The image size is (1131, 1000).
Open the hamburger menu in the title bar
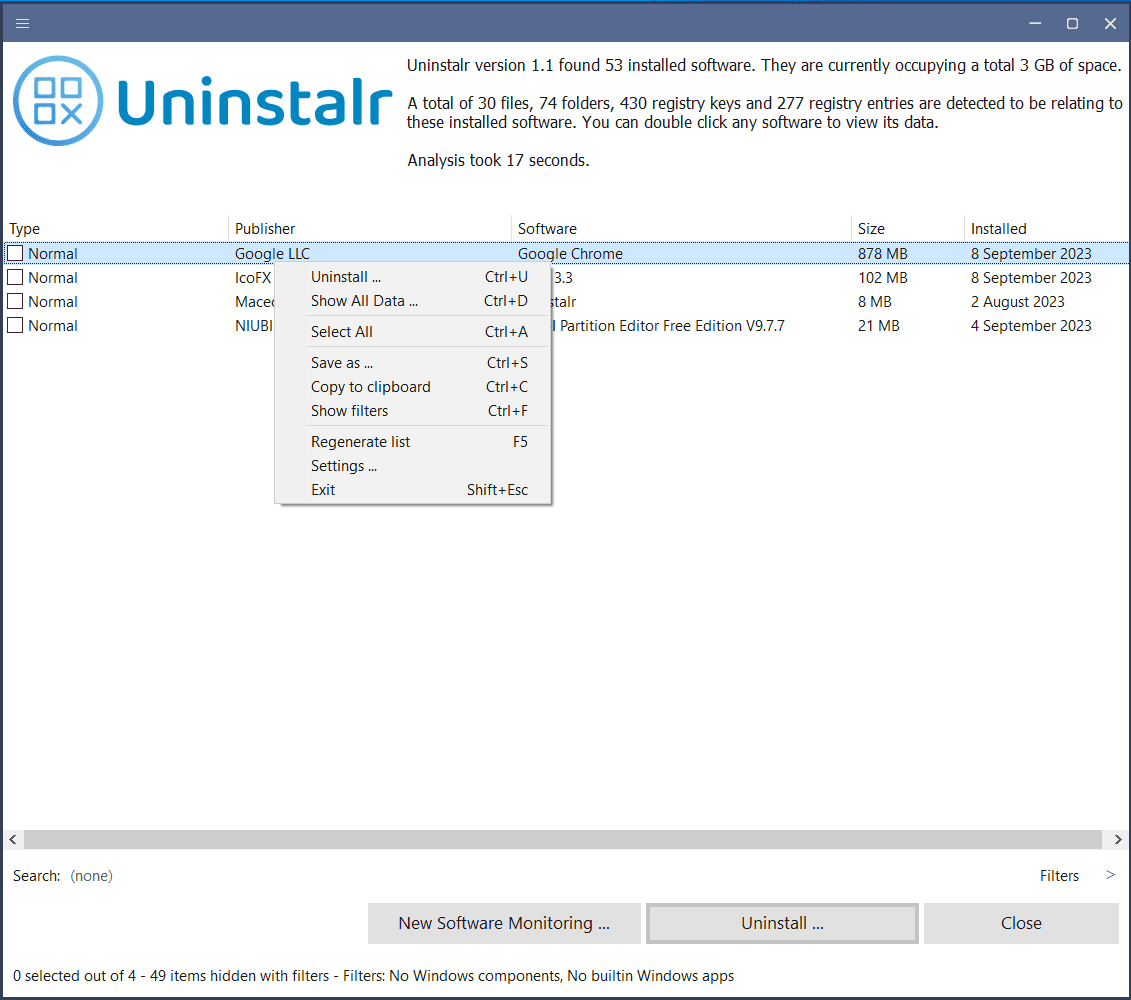pos(22,24)
